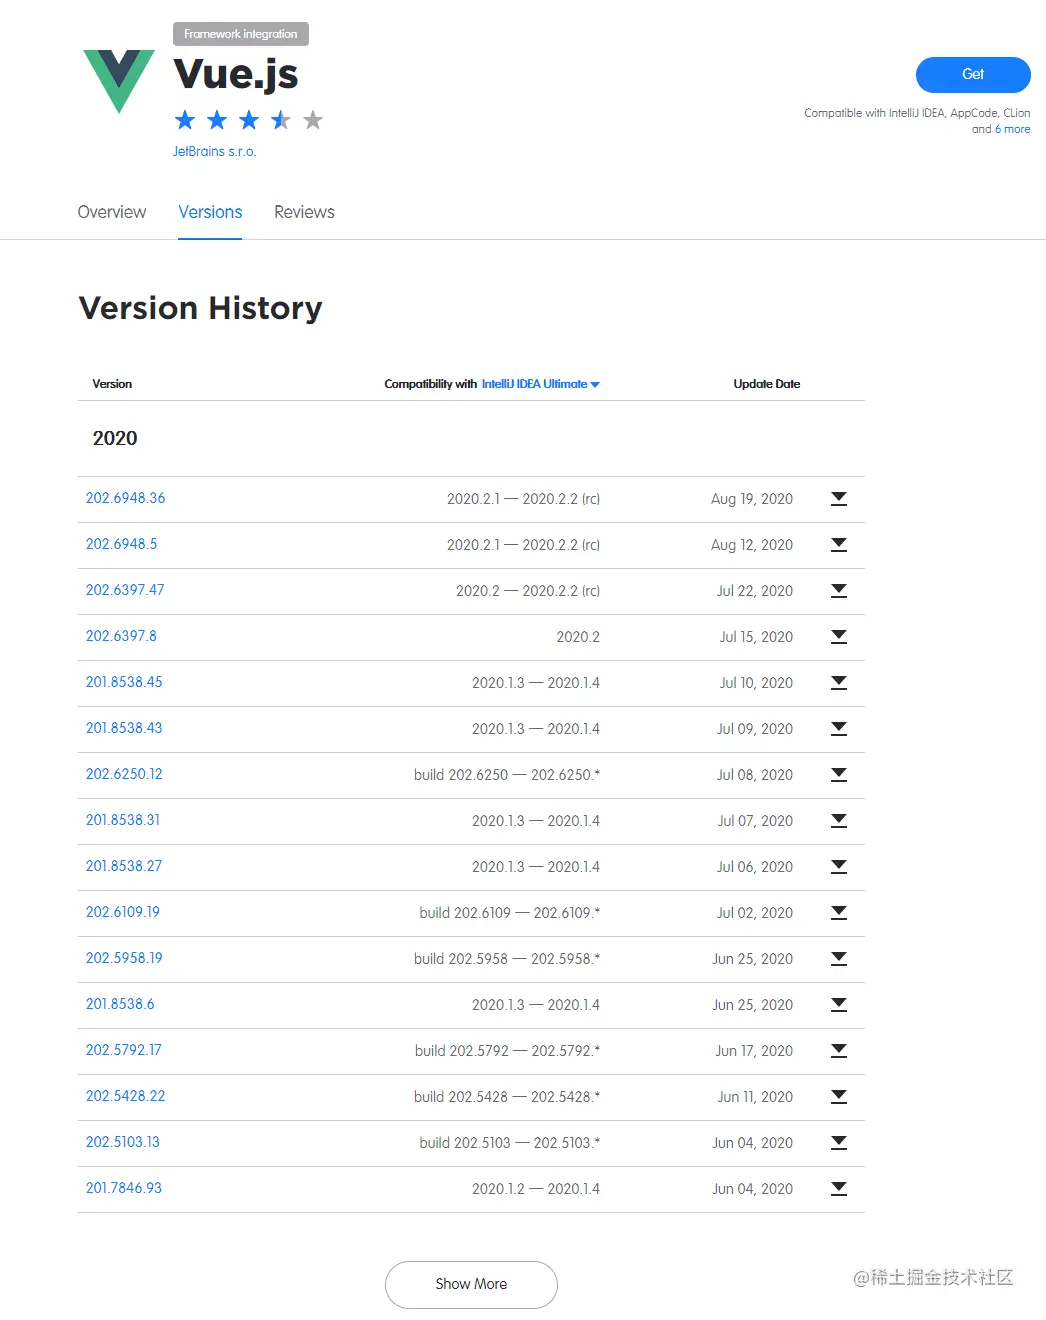
Task: Download version 201.8538.27 using its arrow icon
Action: 839,867
